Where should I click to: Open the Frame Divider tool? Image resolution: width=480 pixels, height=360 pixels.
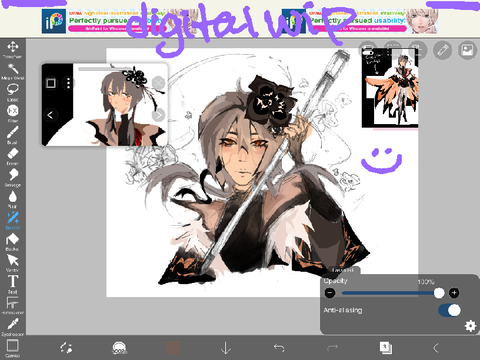click(x=13, y=305)
